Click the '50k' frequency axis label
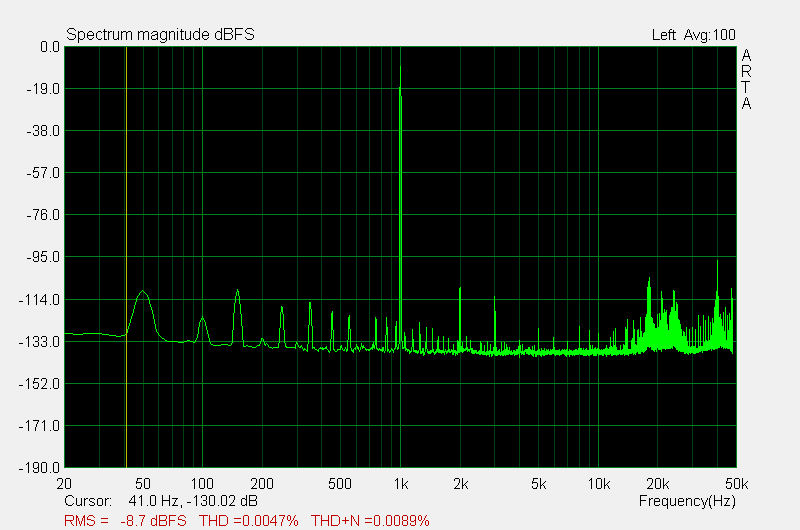The image size is (800, 530). pos(737,484)
